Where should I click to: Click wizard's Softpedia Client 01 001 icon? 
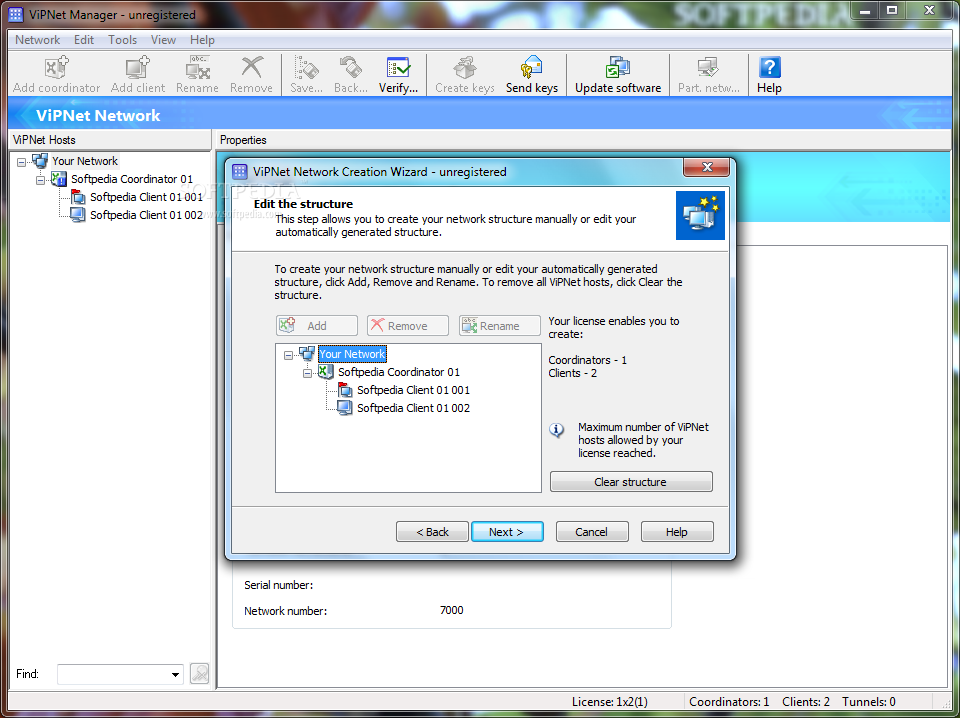click(345, 390)
